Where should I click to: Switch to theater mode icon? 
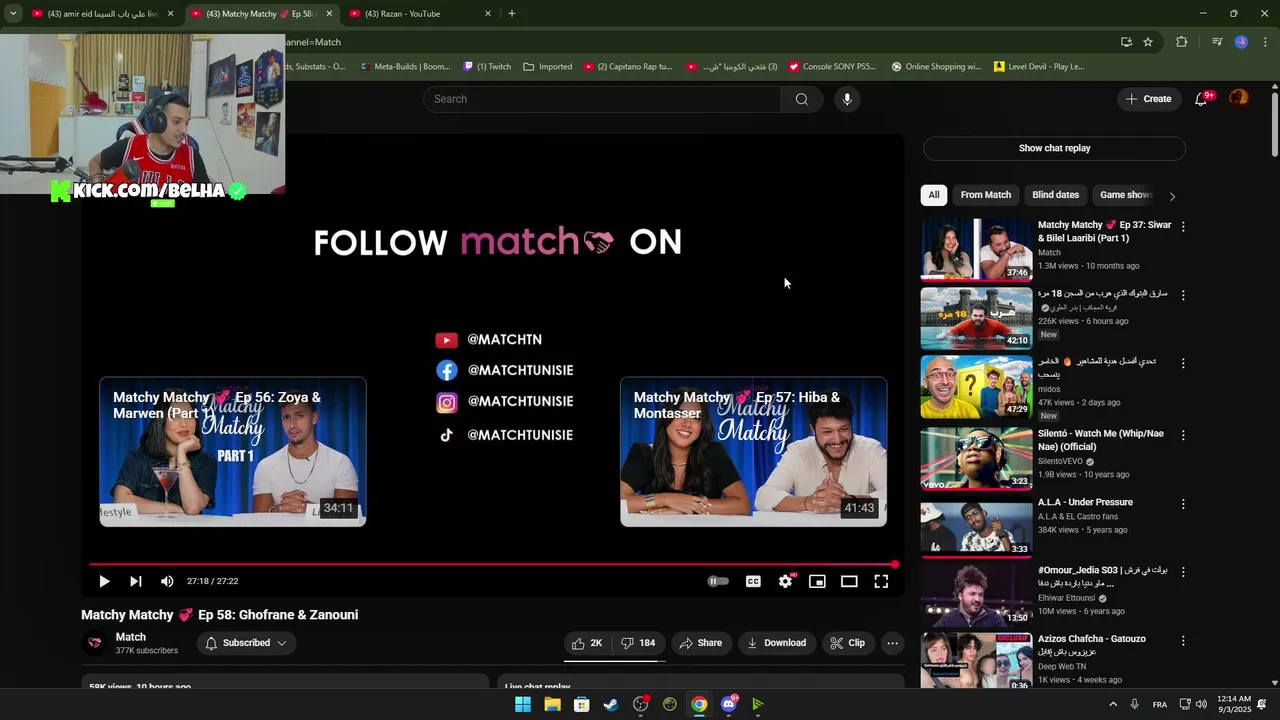pos(849,581)
